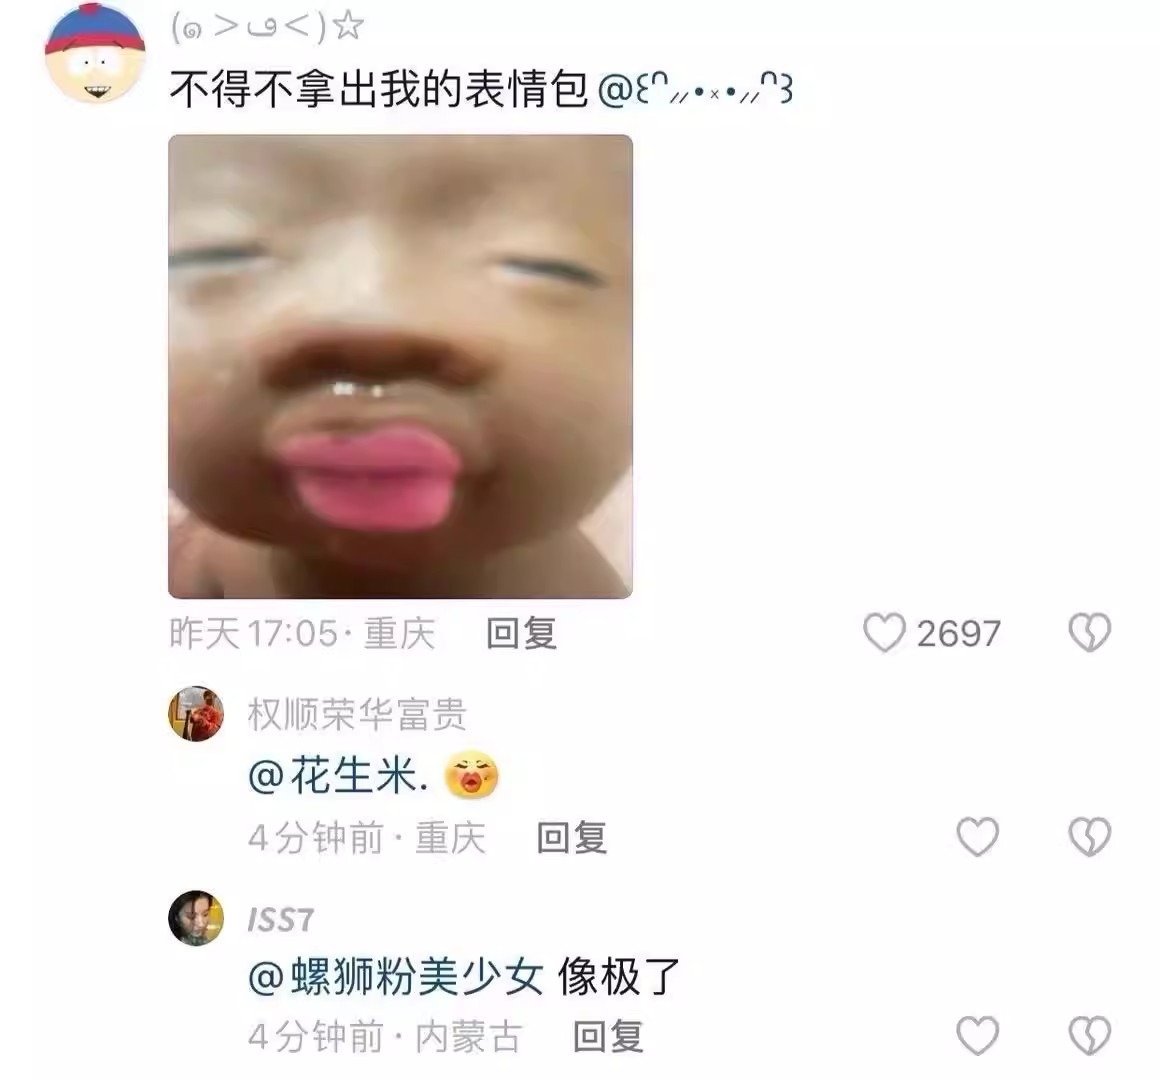Open username 权顺荣华富贵 profile
1160x1080 pixels.
tap(357, 715)
